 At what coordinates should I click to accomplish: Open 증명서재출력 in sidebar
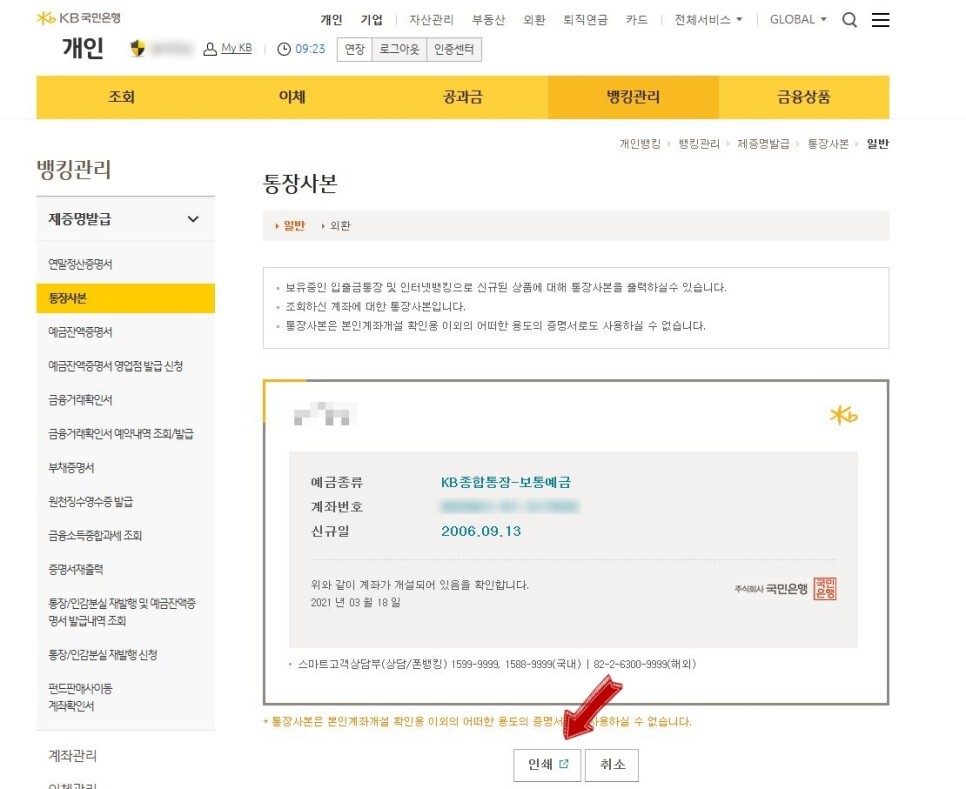click(76, 569)
